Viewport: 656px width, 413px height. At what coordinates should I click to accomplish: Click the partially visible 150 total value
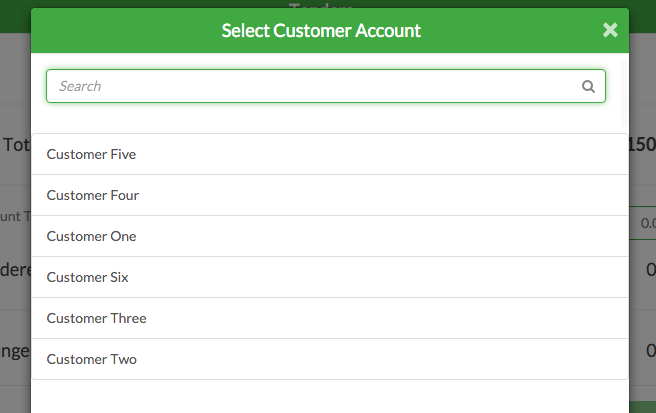coord(642,144)
